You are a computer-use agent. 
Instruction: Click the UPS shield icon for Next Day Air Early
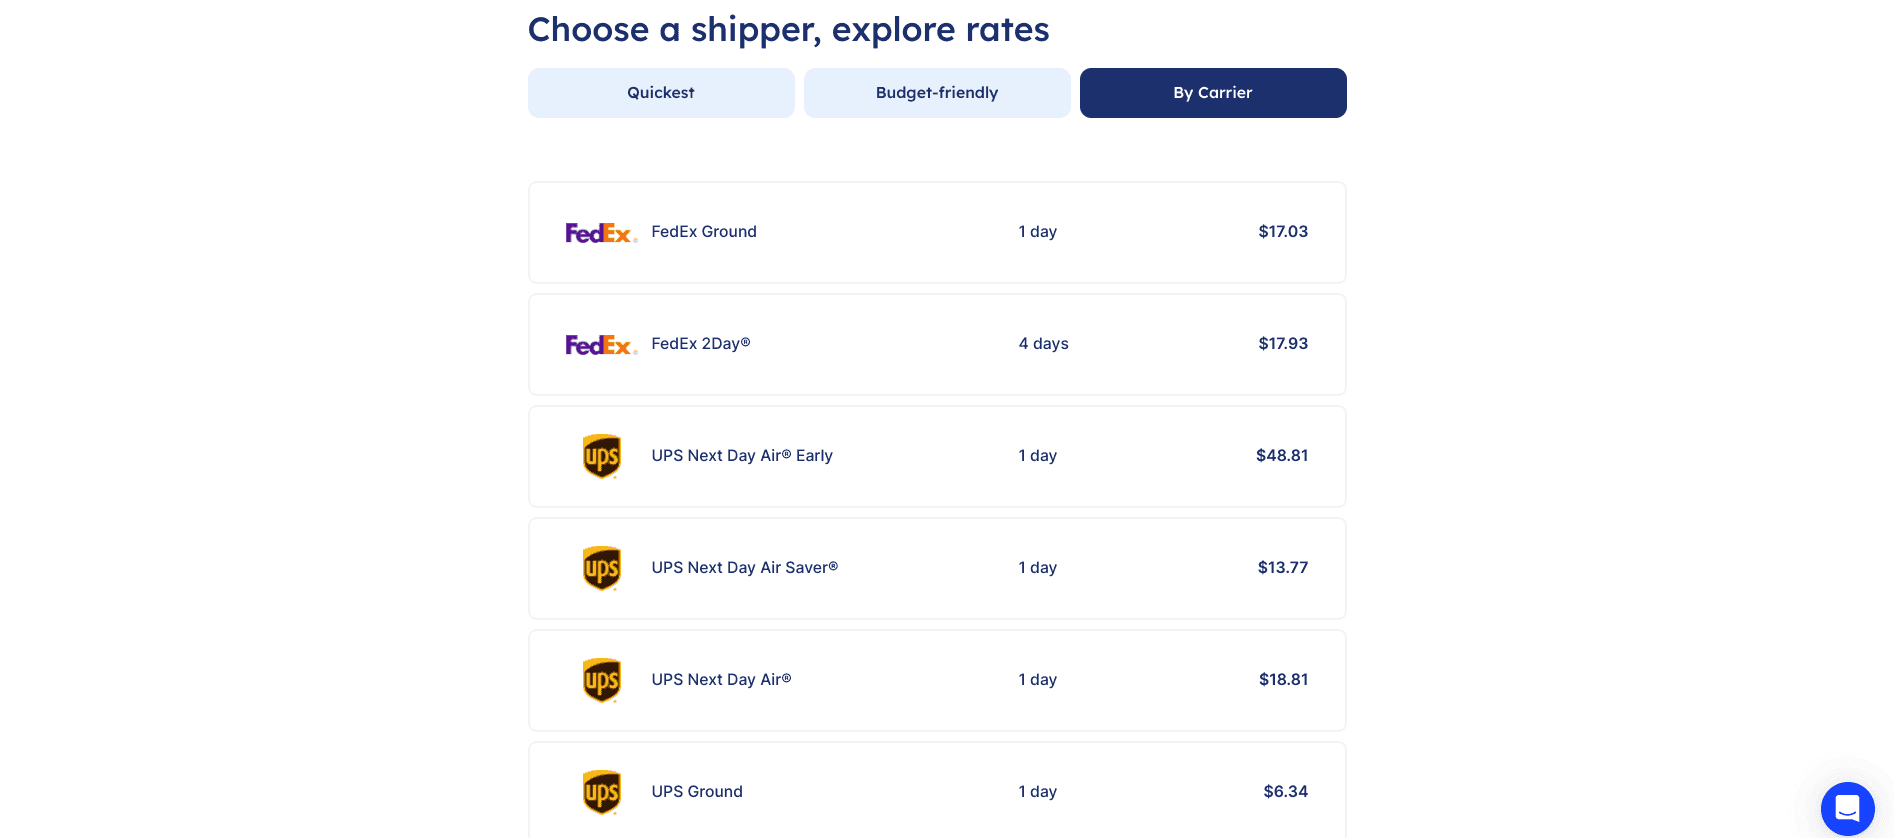pos(601,456)
